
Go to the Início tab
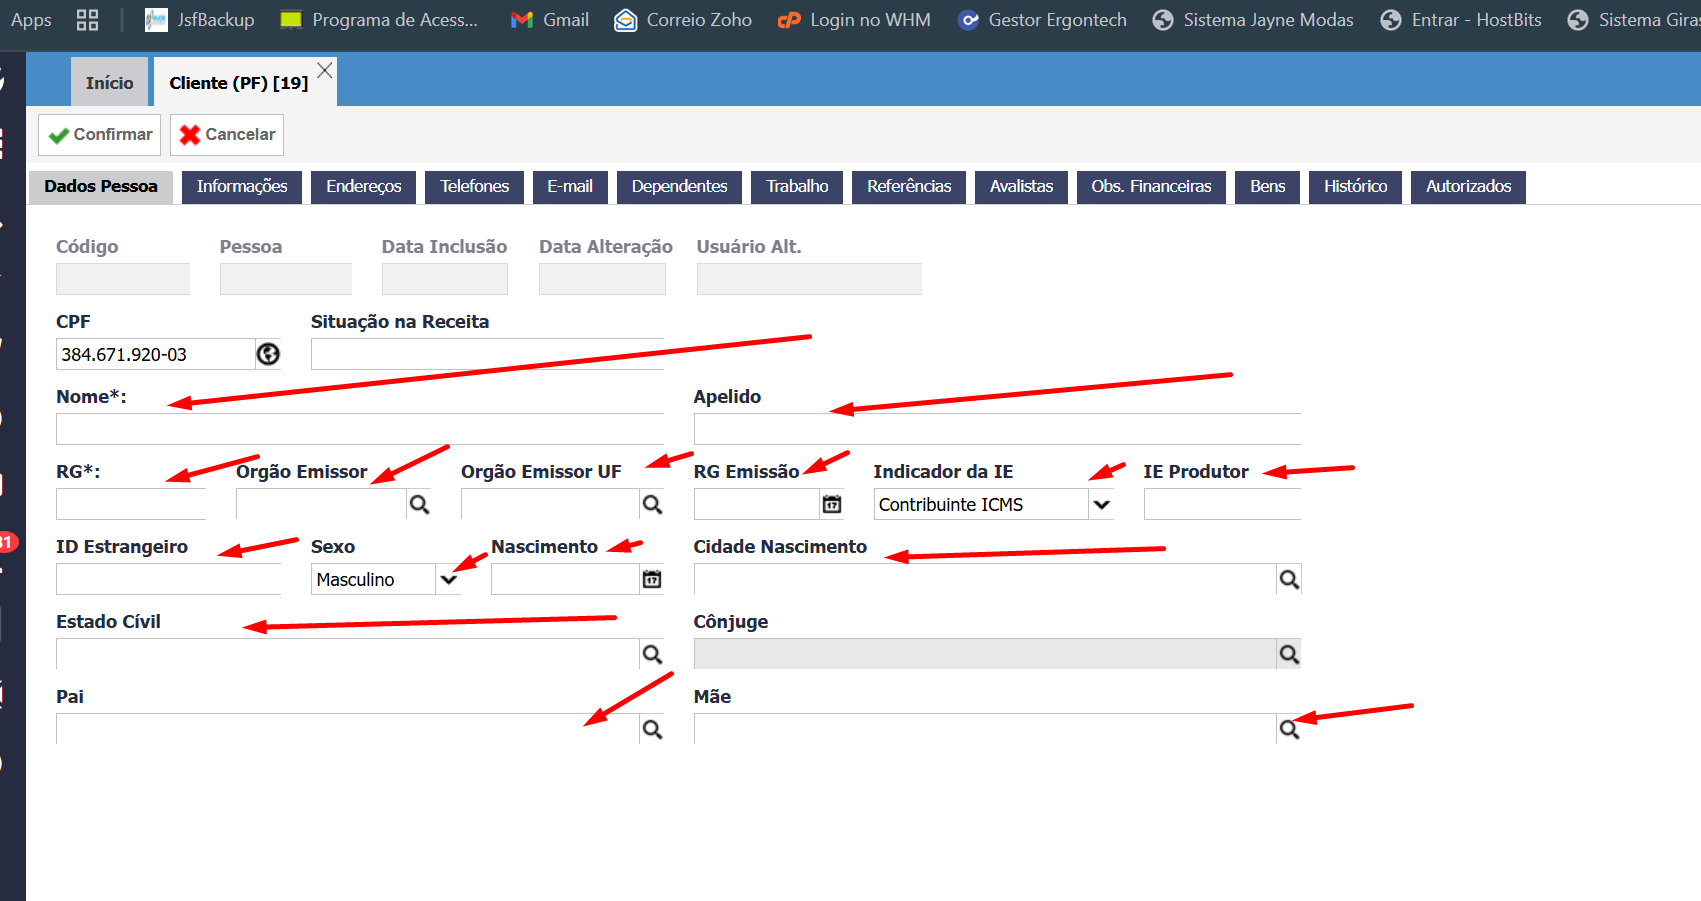[x=110, y=83]
